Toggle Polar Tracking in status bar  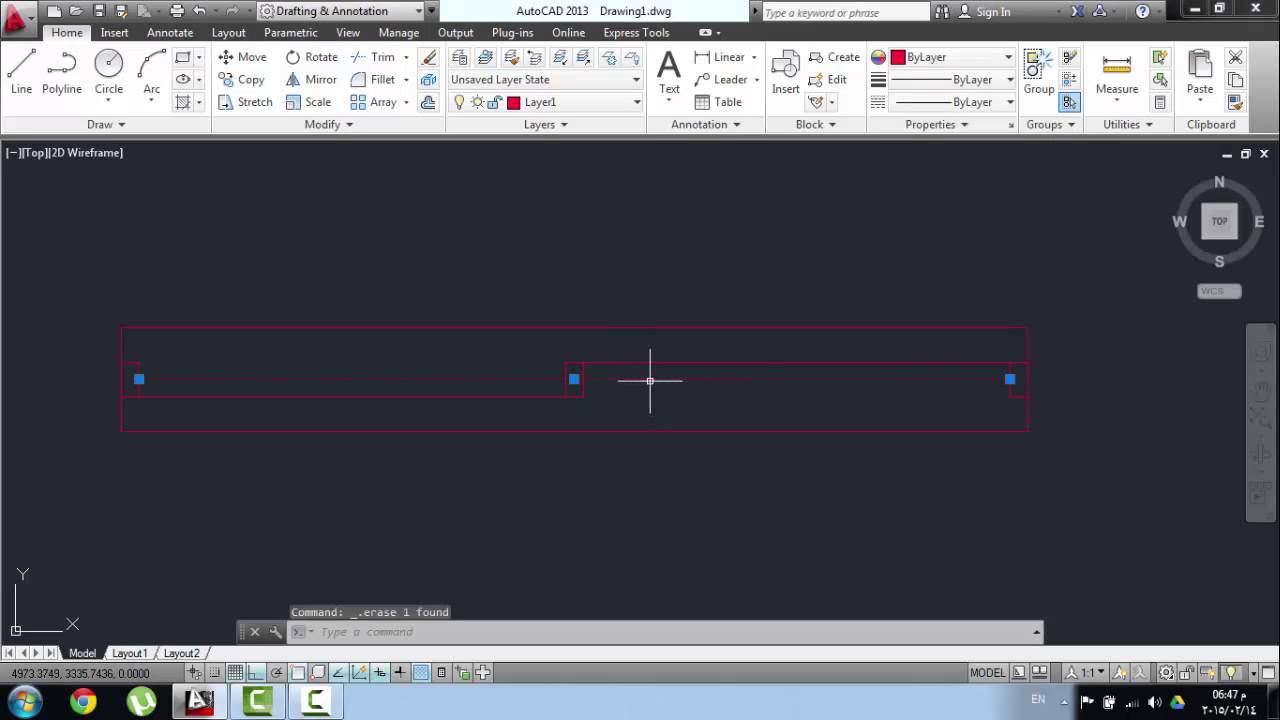click(277, 673)
